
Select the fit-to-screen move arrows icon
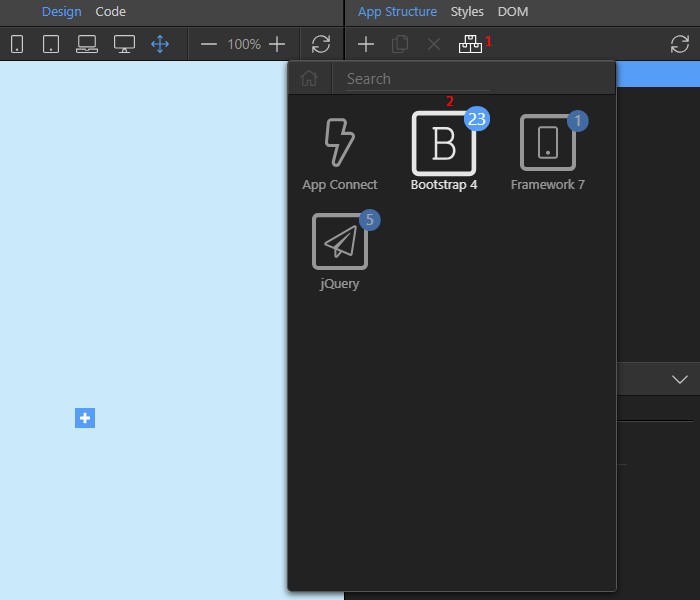(160, 44)
